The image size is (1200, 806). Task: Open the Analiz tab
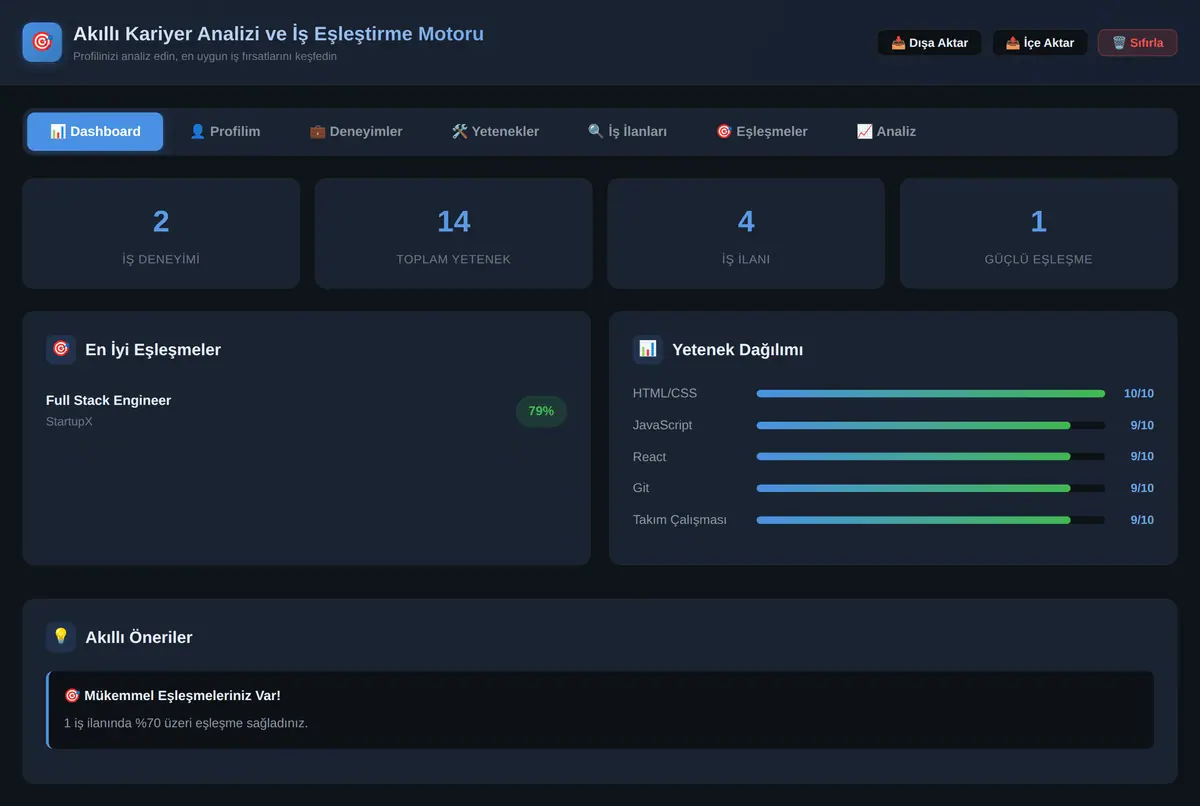(886, 132)
